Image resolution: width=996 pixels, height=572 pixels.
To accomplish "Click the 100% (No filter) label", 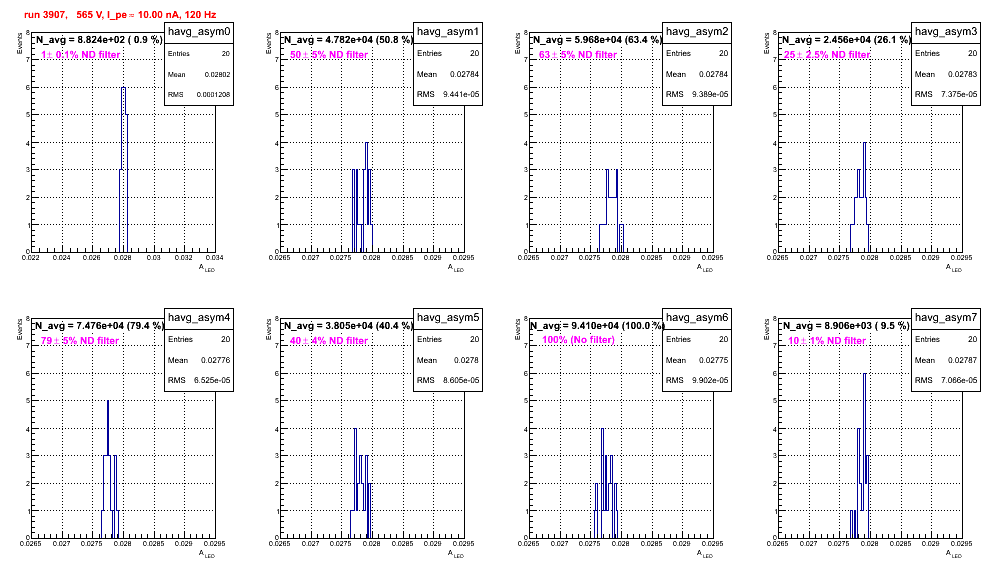I will tap(579, 340).
